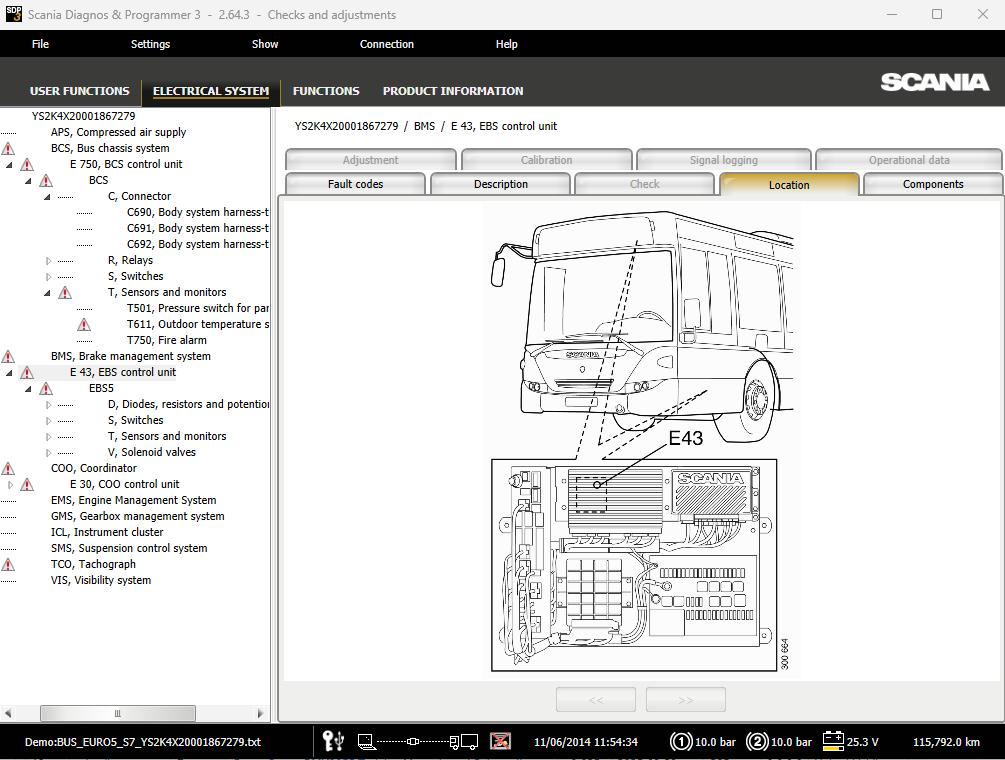Open the Help menu

pyautogui.click(x=506, y=44)
